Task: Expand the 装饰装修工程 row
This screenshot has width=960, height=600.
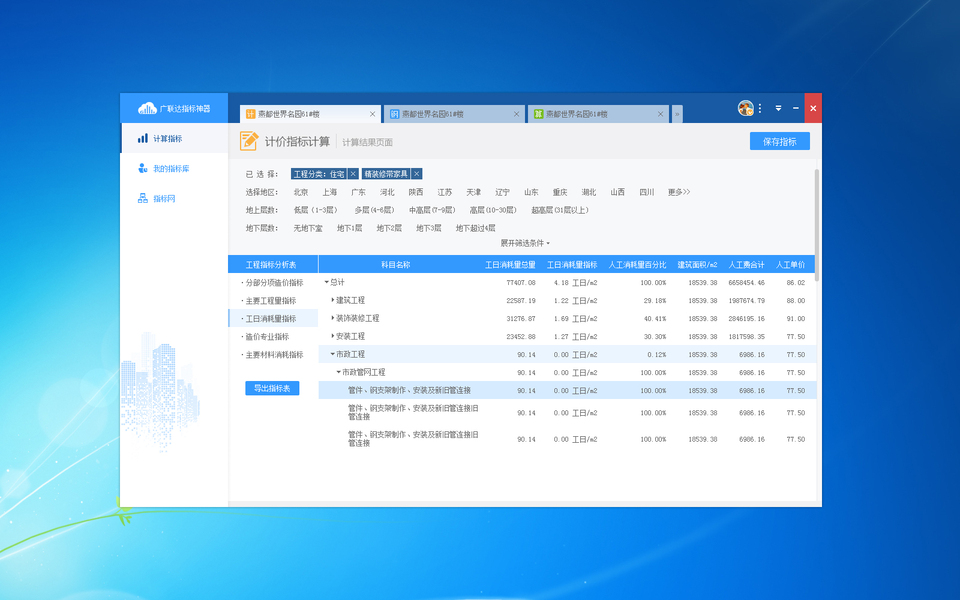Action: click(332, 318)
